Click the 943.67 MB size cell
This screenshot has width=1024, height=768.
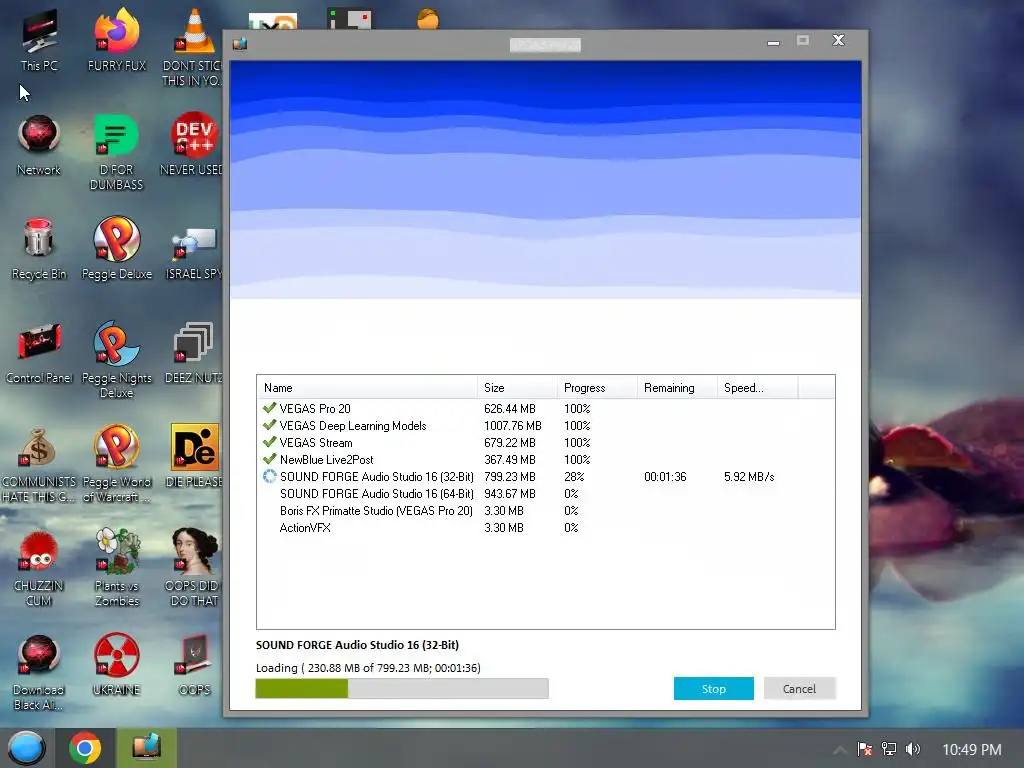(509, 494)
